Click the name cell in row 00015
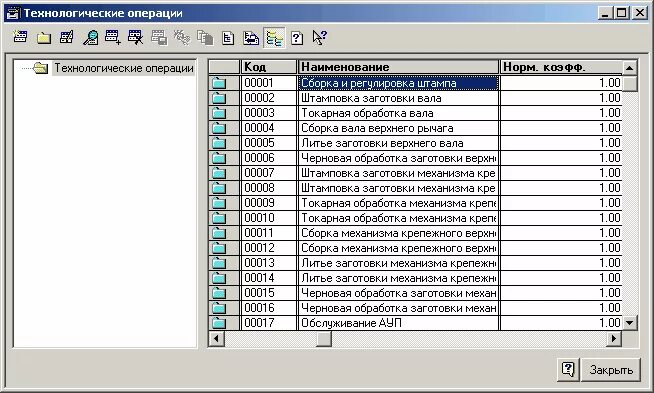Screen dimensions: 654x393 click(398, 293)
